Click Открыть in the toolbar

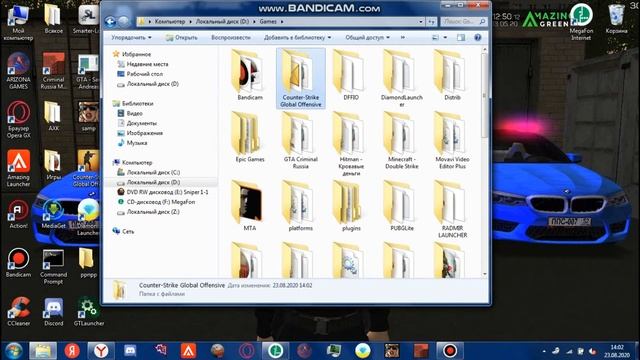point(182,38)
